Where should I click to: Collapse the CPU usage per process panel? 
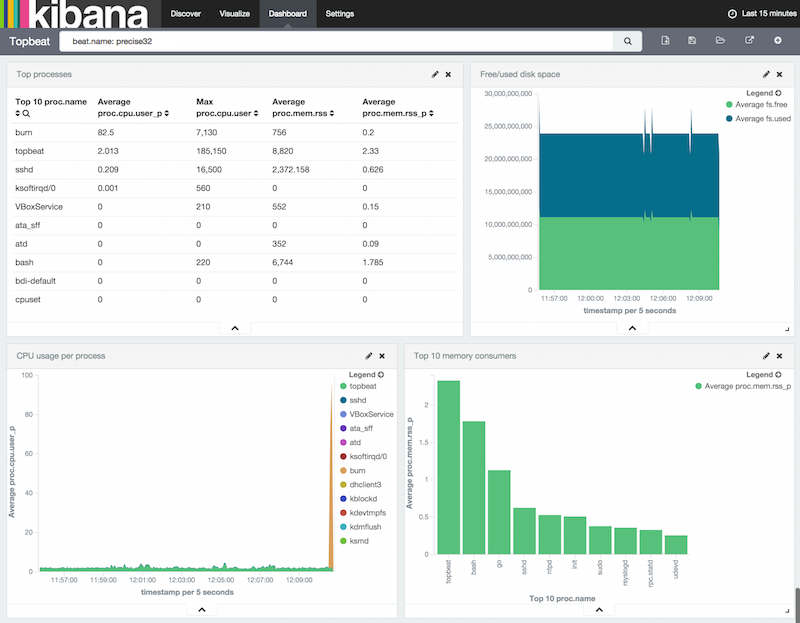[201, 609]
